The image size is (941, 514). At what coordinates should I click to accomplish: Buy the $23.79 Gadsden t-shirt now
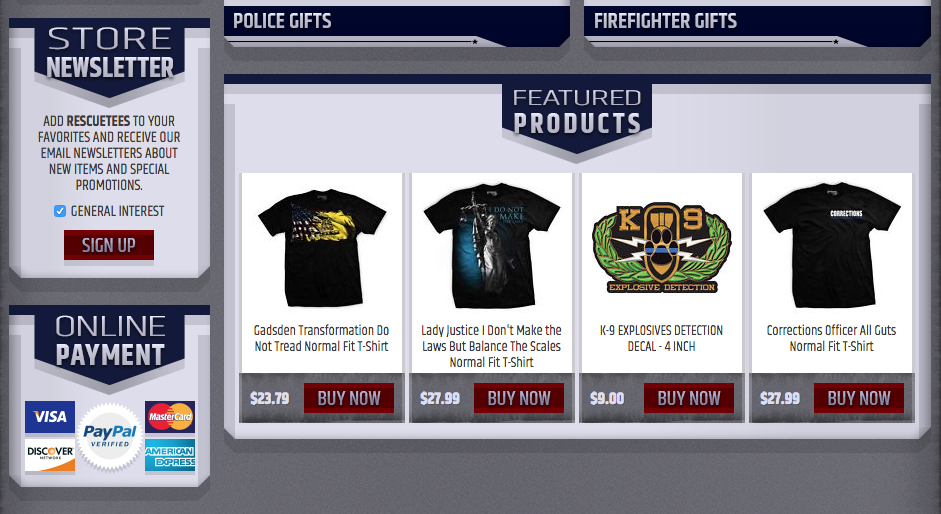(x=349, y=398)
